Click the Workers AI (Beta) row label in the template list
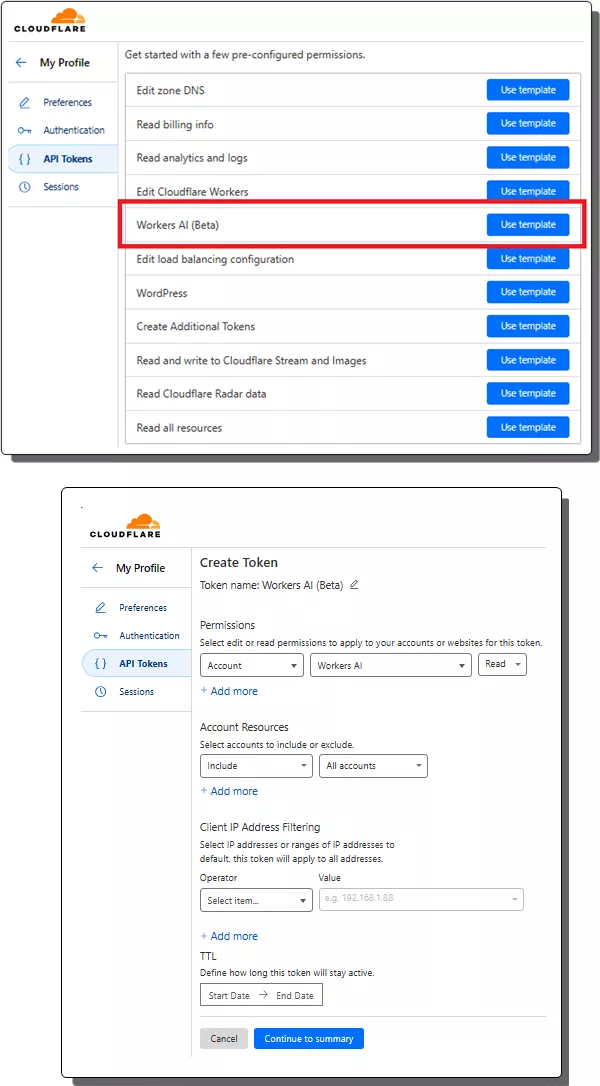Image resolution: width=600 pixels, height=1086 pixels. tap(178, 225)
